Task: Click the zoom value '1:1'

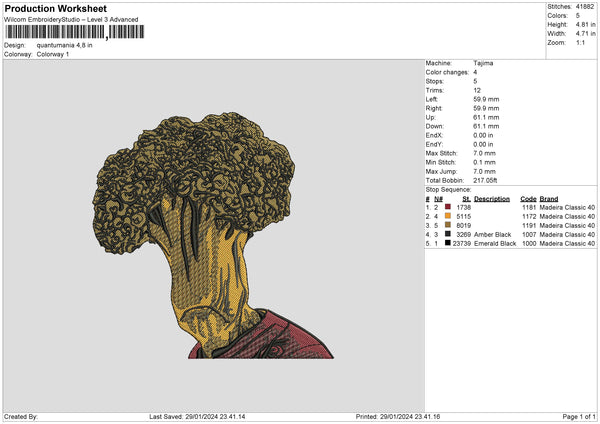Action: click(580, 43)
